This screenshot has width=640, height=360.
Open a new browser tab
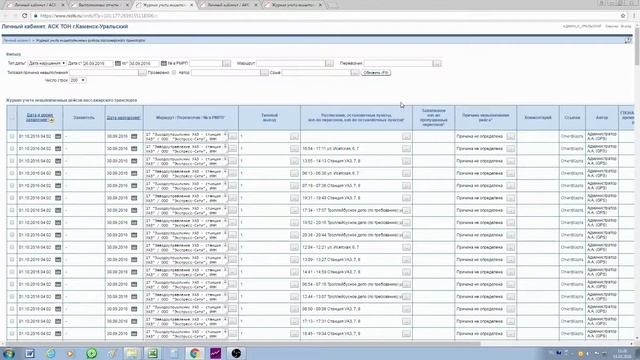[x=333, y=5]
